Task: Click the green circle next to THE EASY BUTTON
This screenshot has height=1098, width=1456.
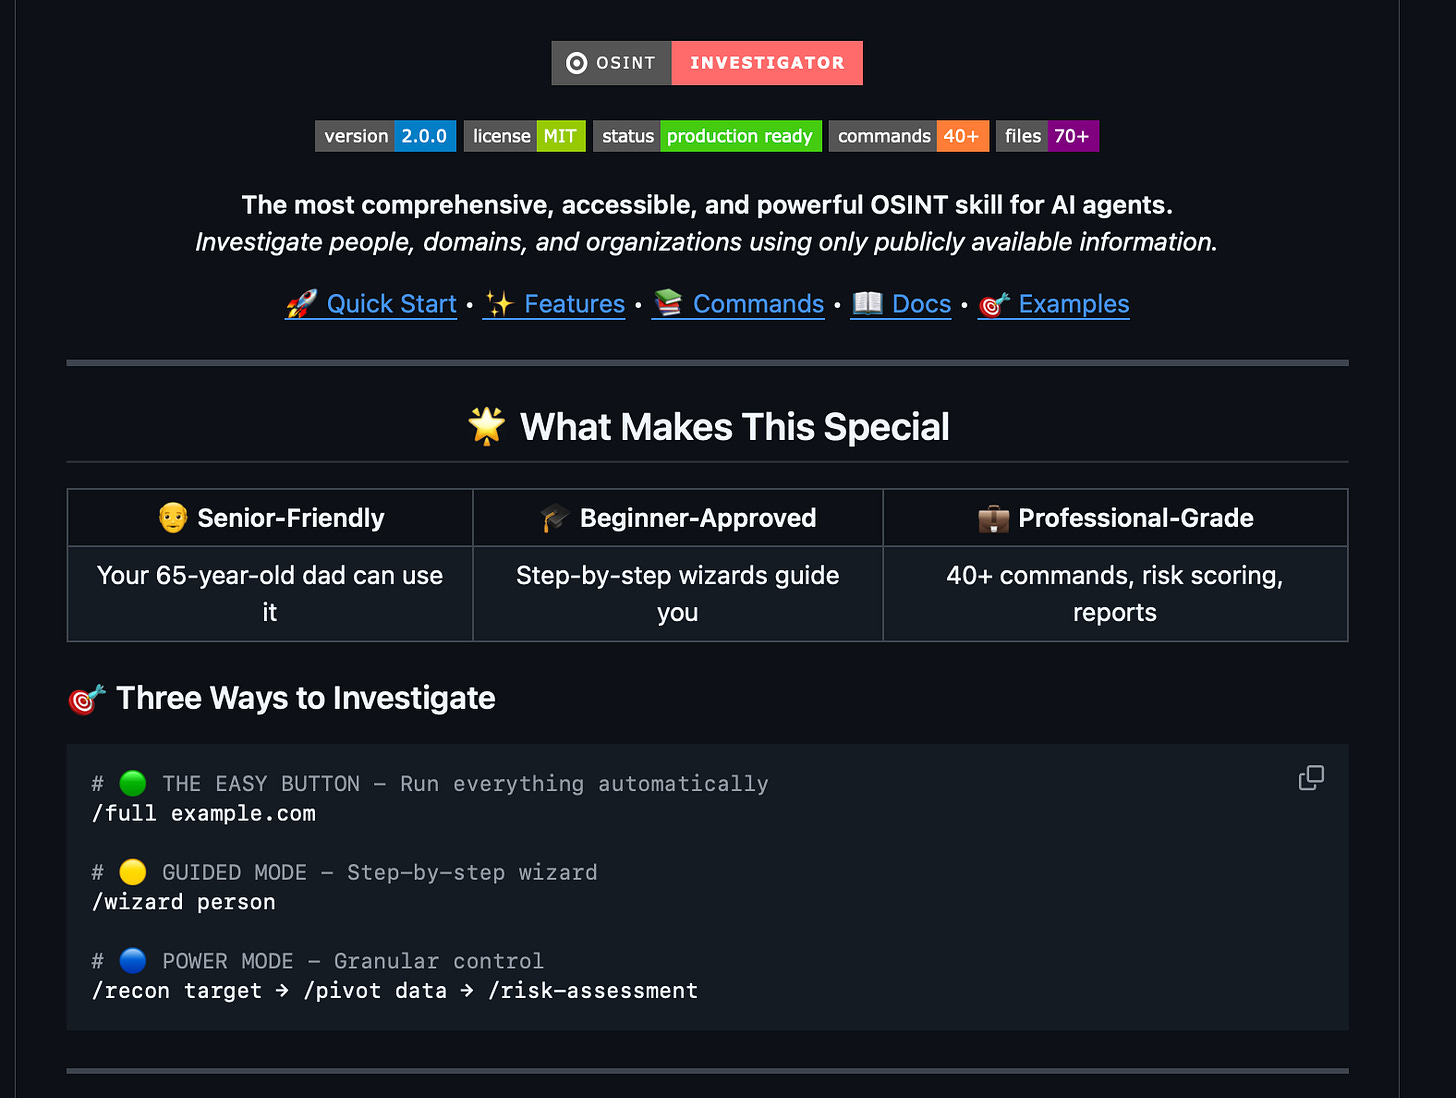Action: pyautogui.click(x=132, y=783)
